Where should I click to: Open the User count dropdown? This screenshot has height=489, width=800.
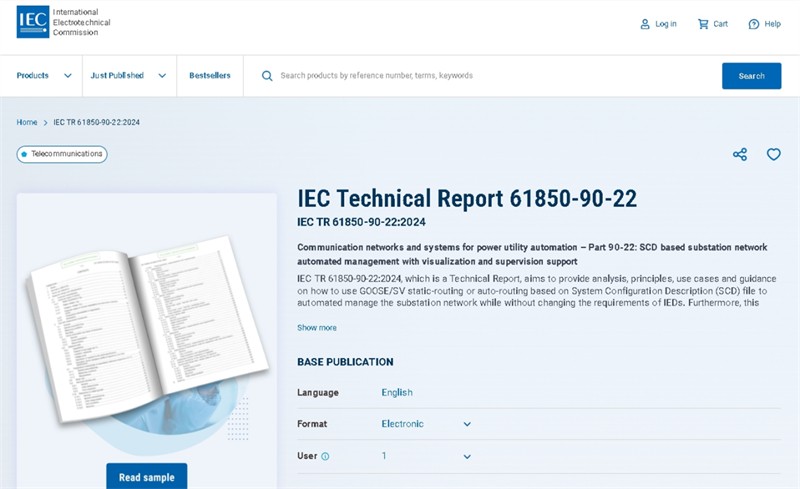pyautogui.click(x=426, y=456)
